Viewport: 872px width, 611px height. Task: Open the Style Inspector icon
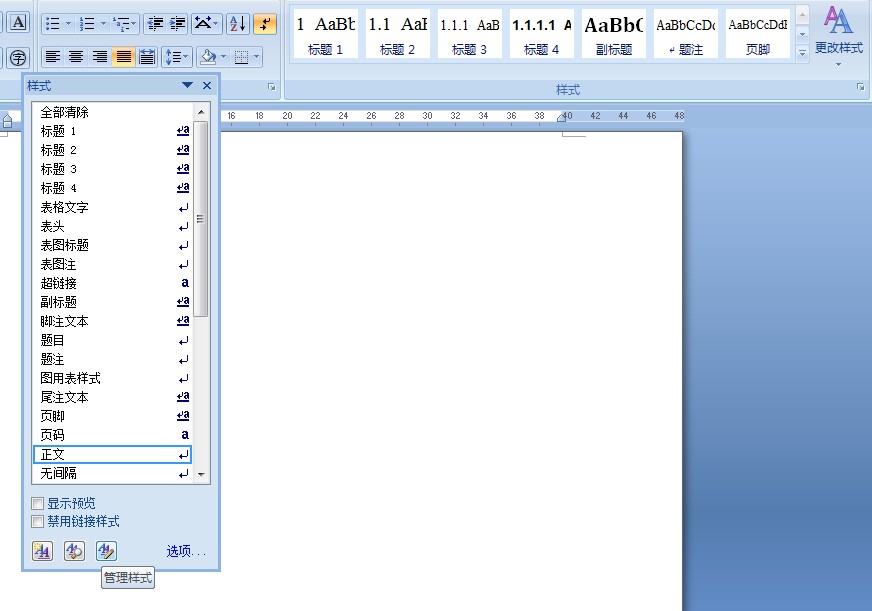pos(74,551)
